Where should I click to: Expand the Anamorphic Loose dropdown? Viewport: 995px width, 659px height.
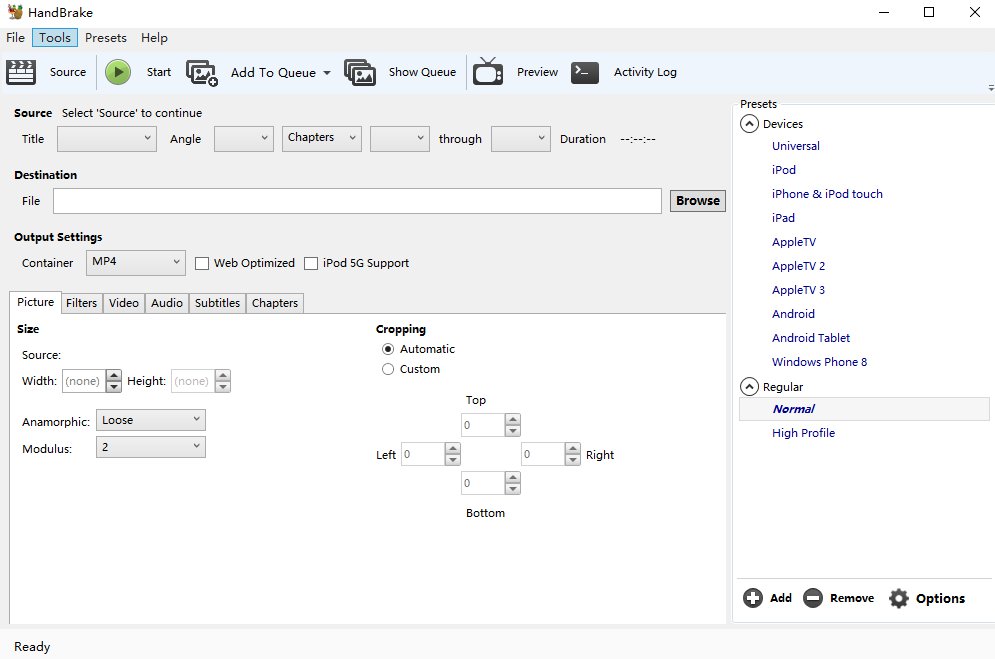point(151,420)
